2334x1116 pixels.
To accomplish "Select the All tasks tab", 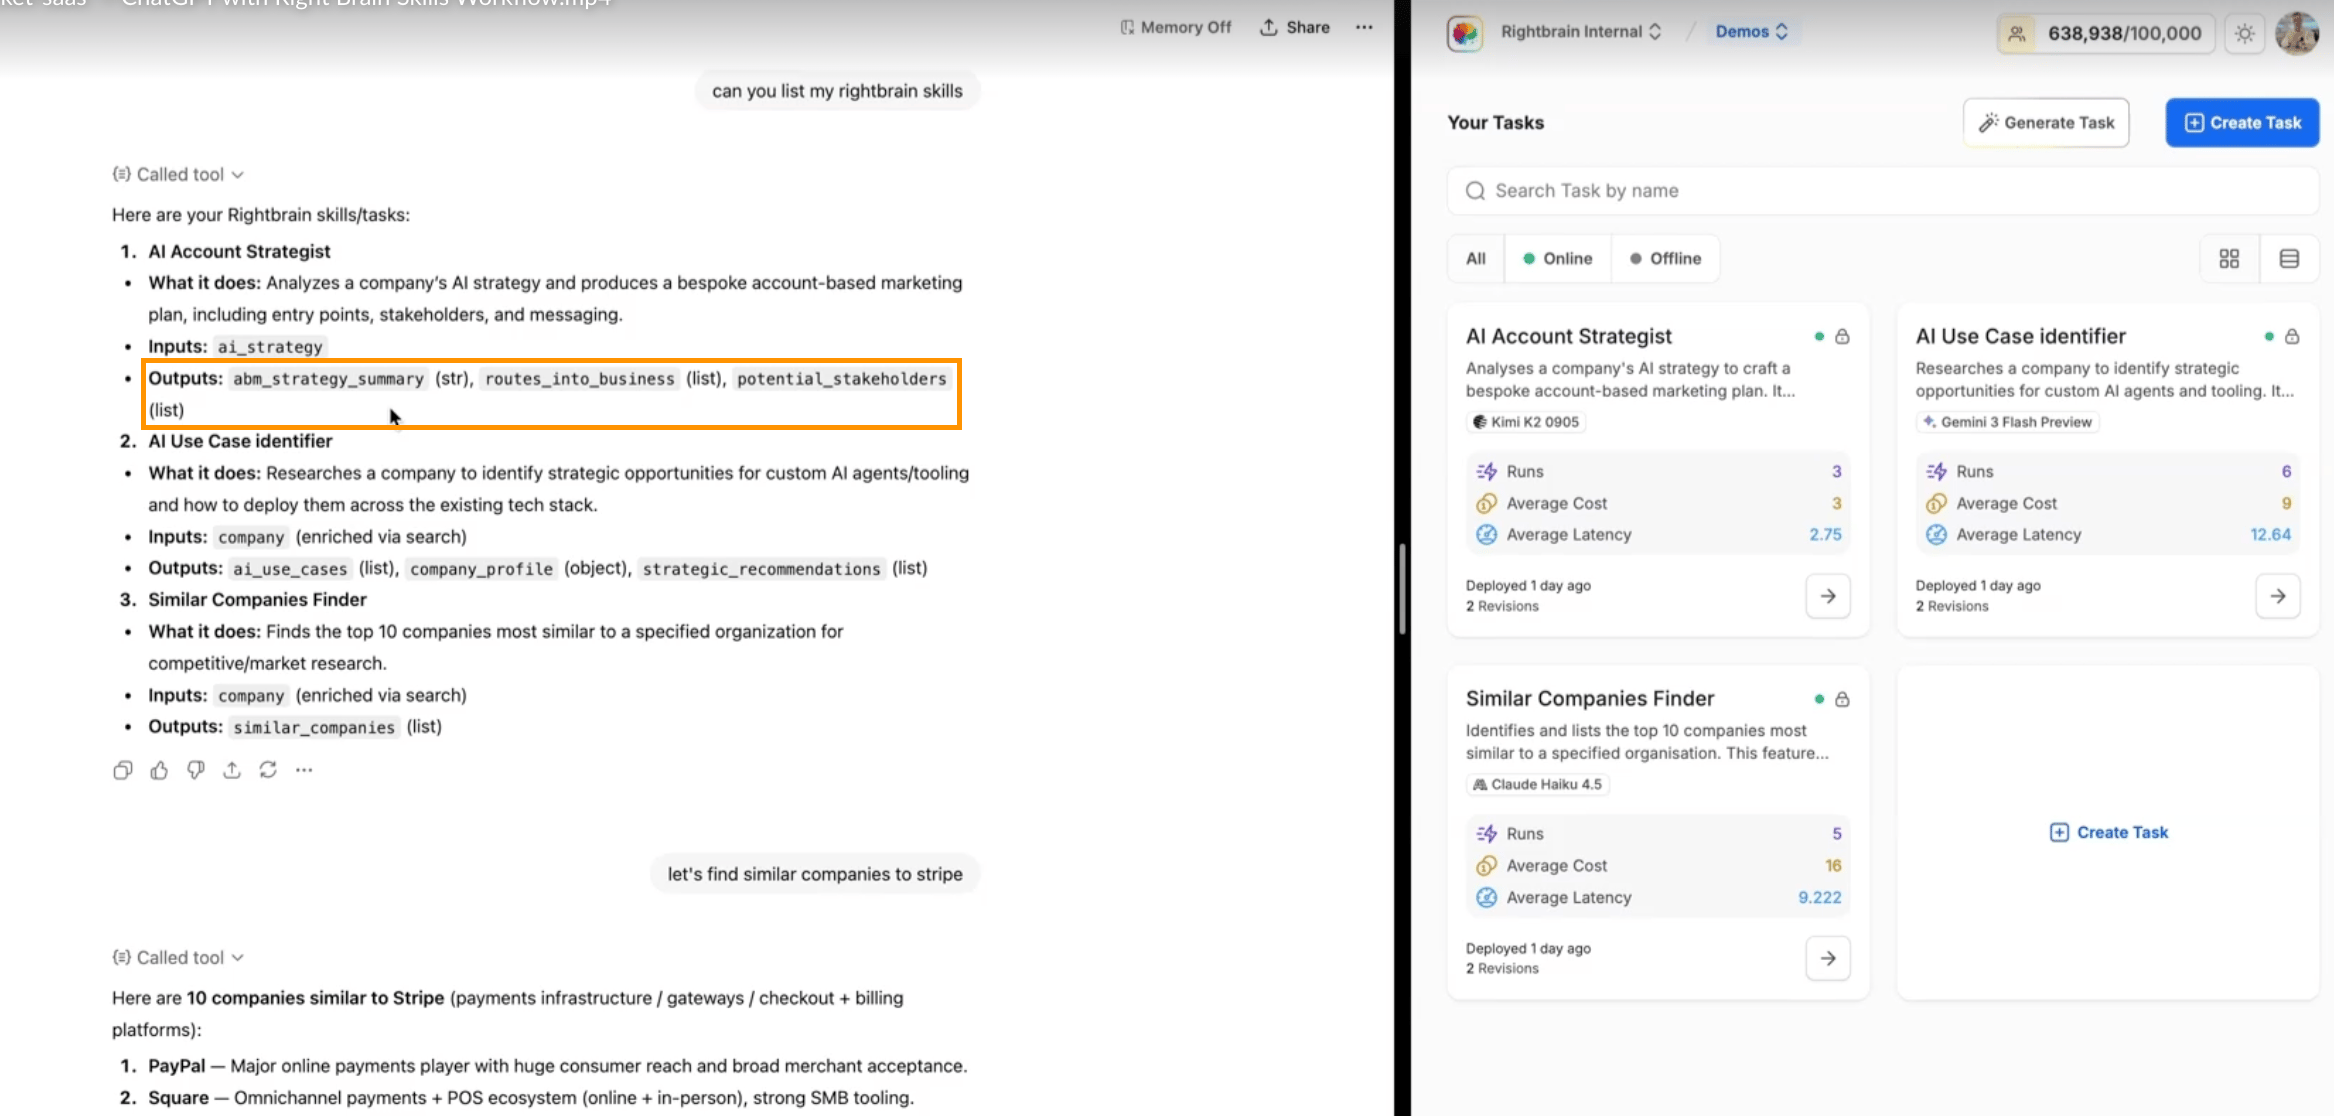I will point(1476,259).
